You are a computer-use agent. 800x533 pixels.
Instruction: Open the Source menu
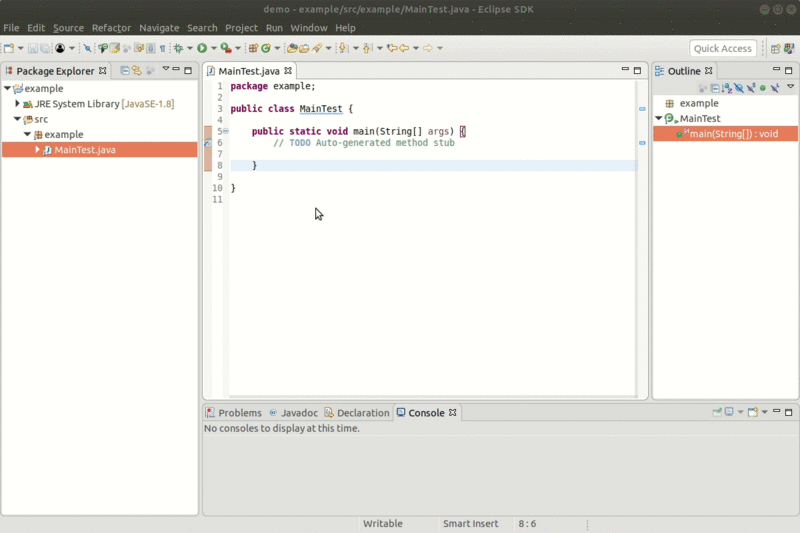click(x=68, y=28)
